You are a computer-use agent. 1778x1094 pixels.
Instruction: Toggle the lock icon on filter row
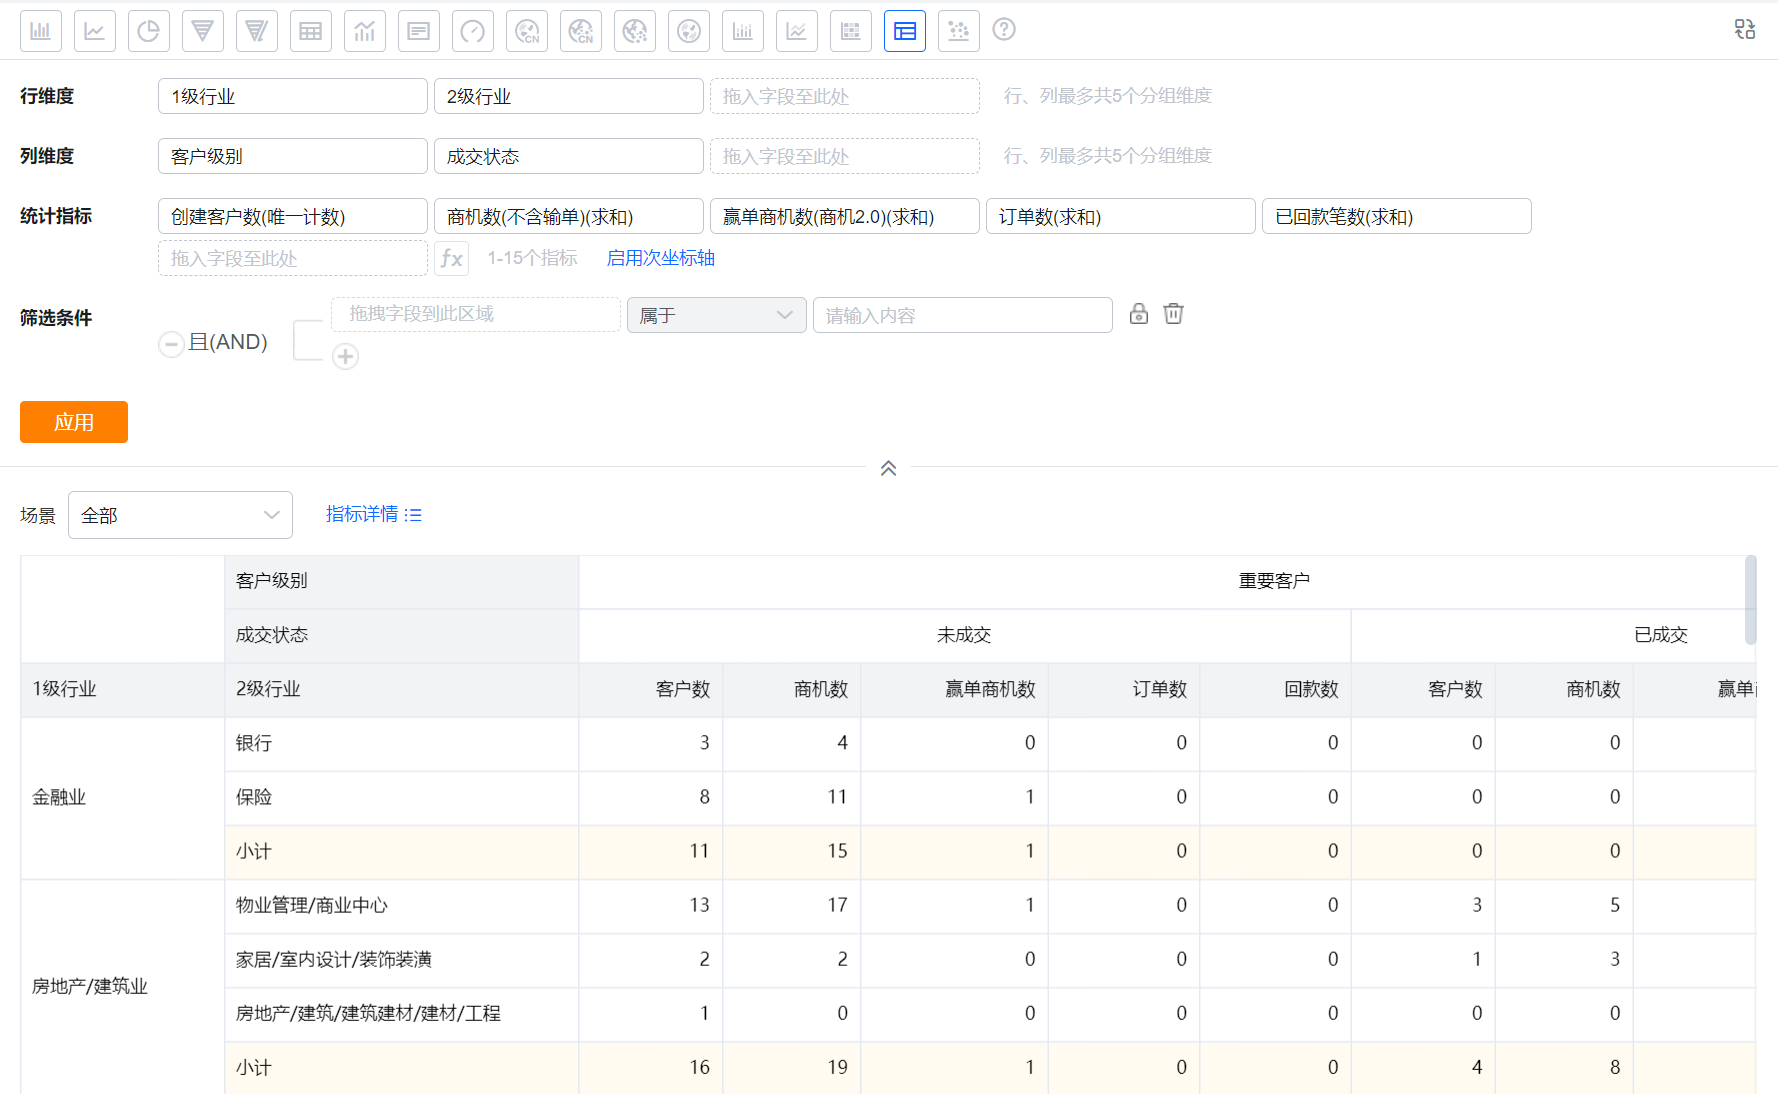click(x=1139, y=314)
